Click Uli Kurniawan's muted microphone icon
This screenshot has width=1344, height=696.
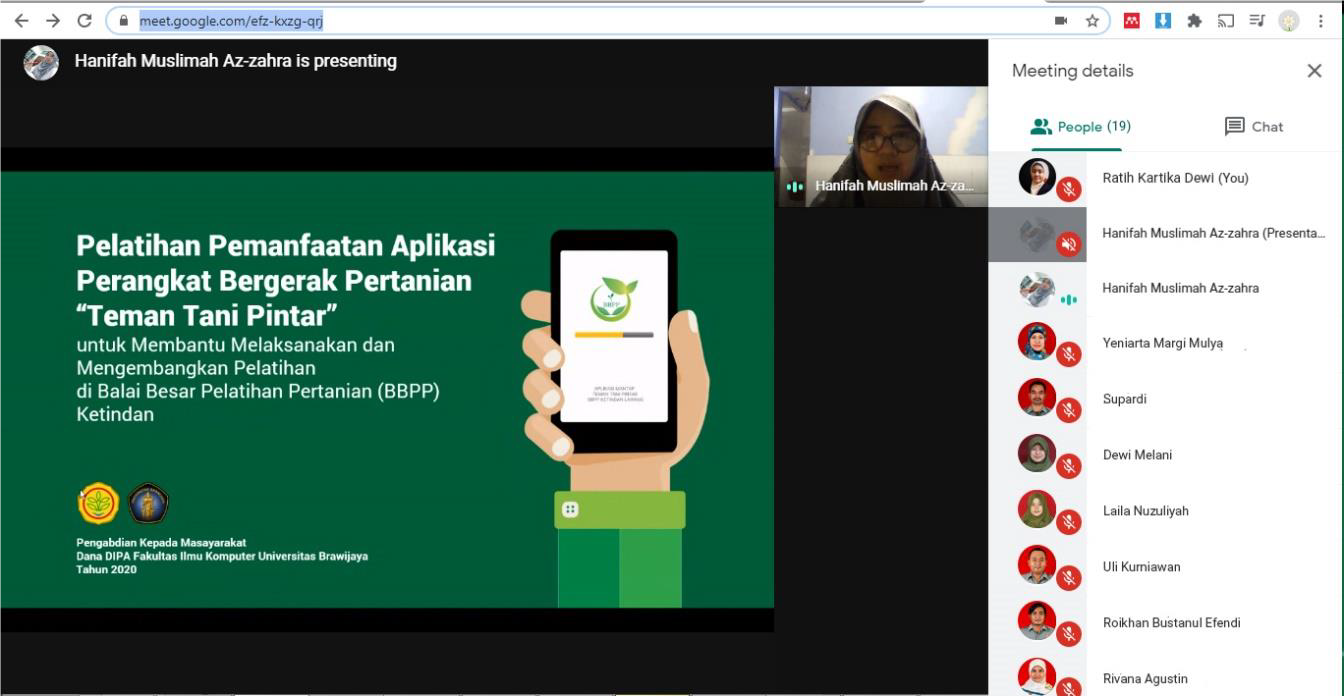[x=1069, y=578]
